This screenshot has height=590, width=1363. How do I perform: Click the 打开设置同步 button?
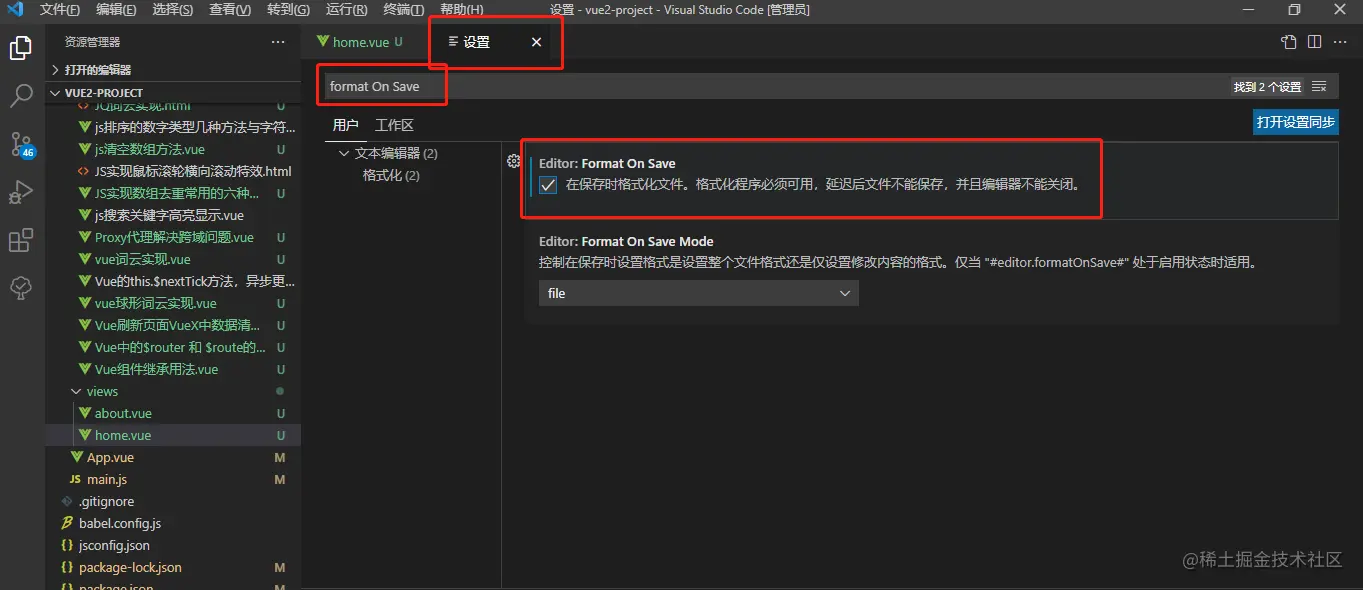(1296, 122)
